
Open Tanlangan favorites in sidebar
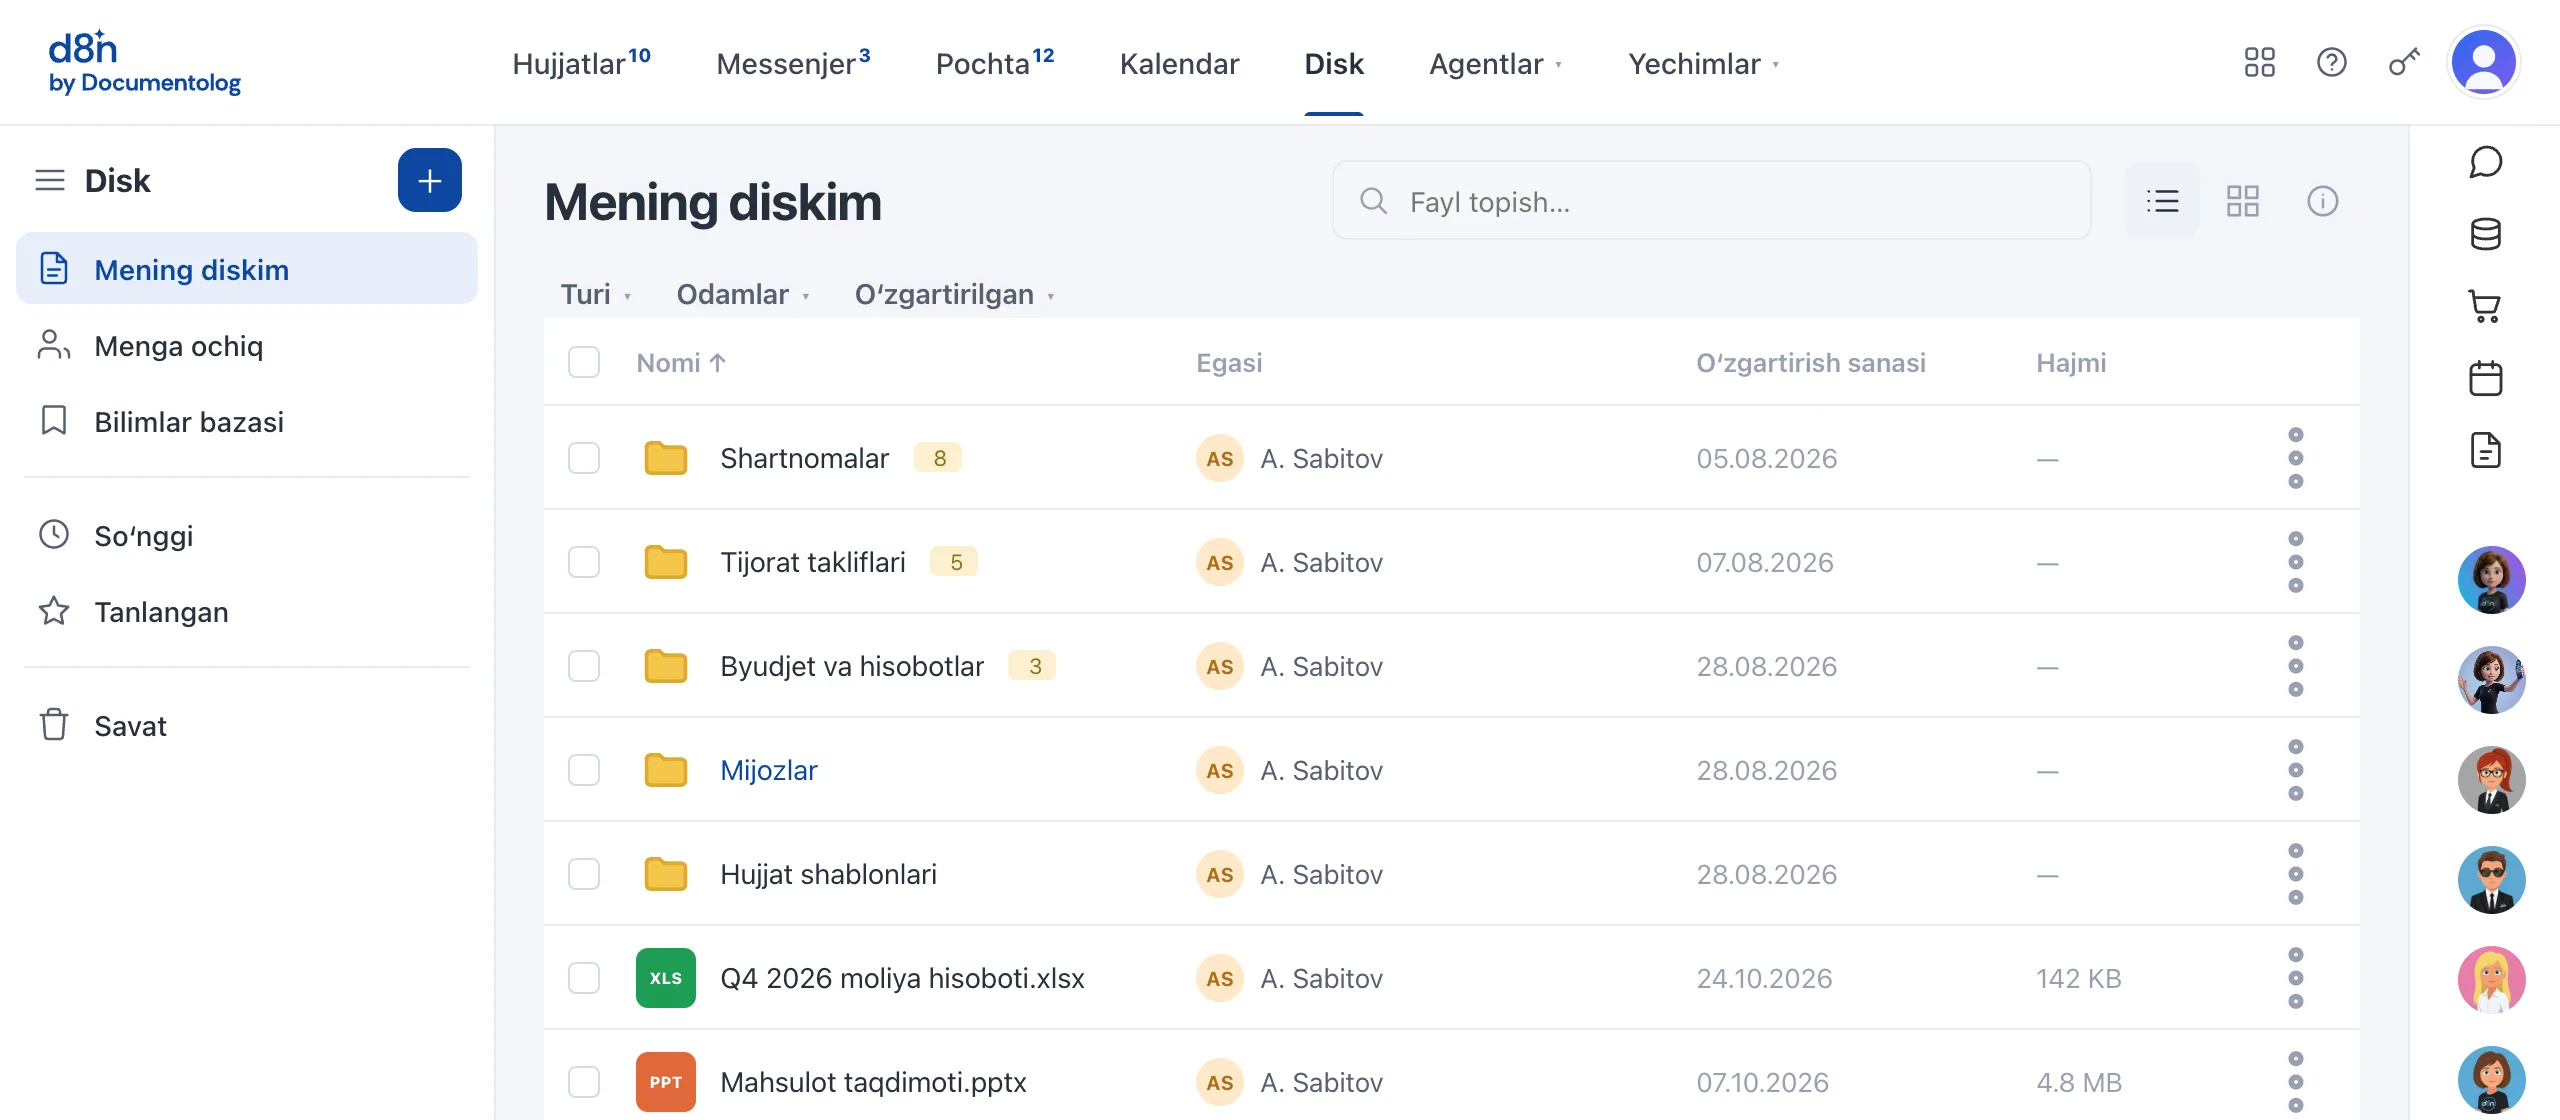click(x=247, y=612)
